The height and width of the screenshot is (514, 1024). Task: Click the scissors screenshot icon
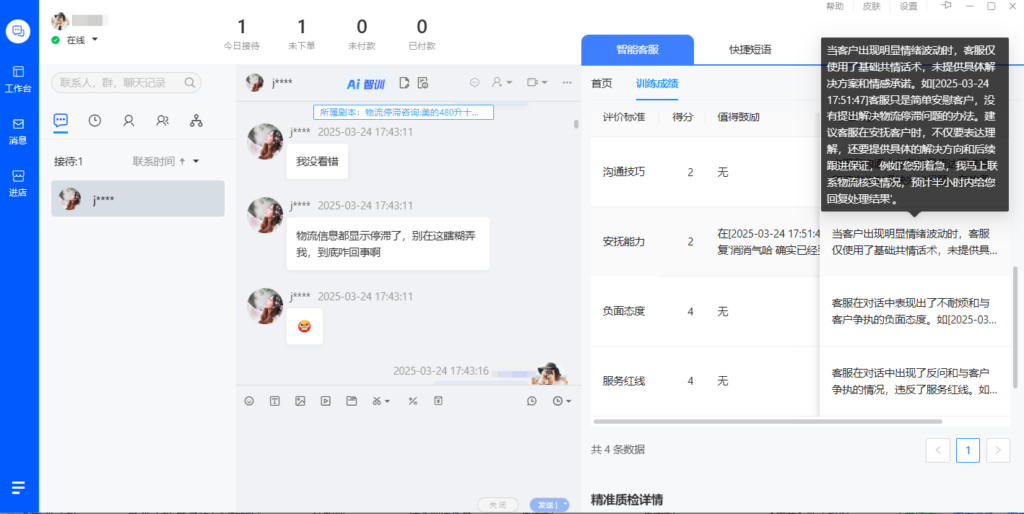(x=376, y=401)
